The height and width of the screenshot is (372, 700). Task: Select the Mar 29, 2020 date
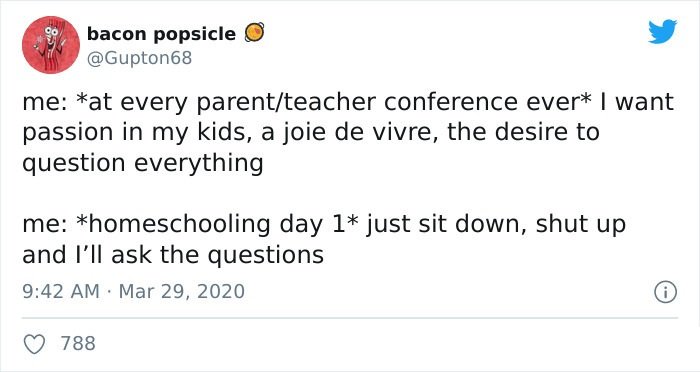[x=182, y=292]
